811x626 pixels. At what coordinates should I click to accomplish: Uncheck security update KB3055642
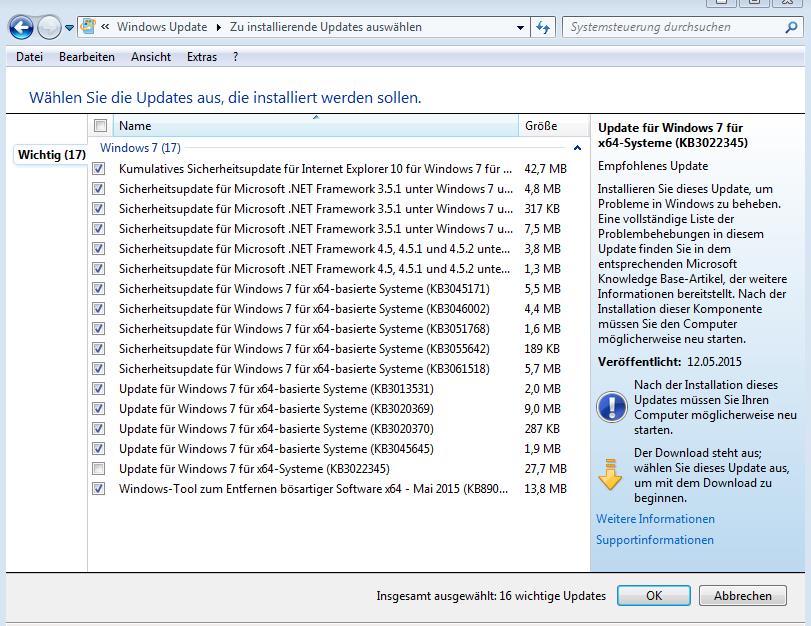[x=98, y=349]
